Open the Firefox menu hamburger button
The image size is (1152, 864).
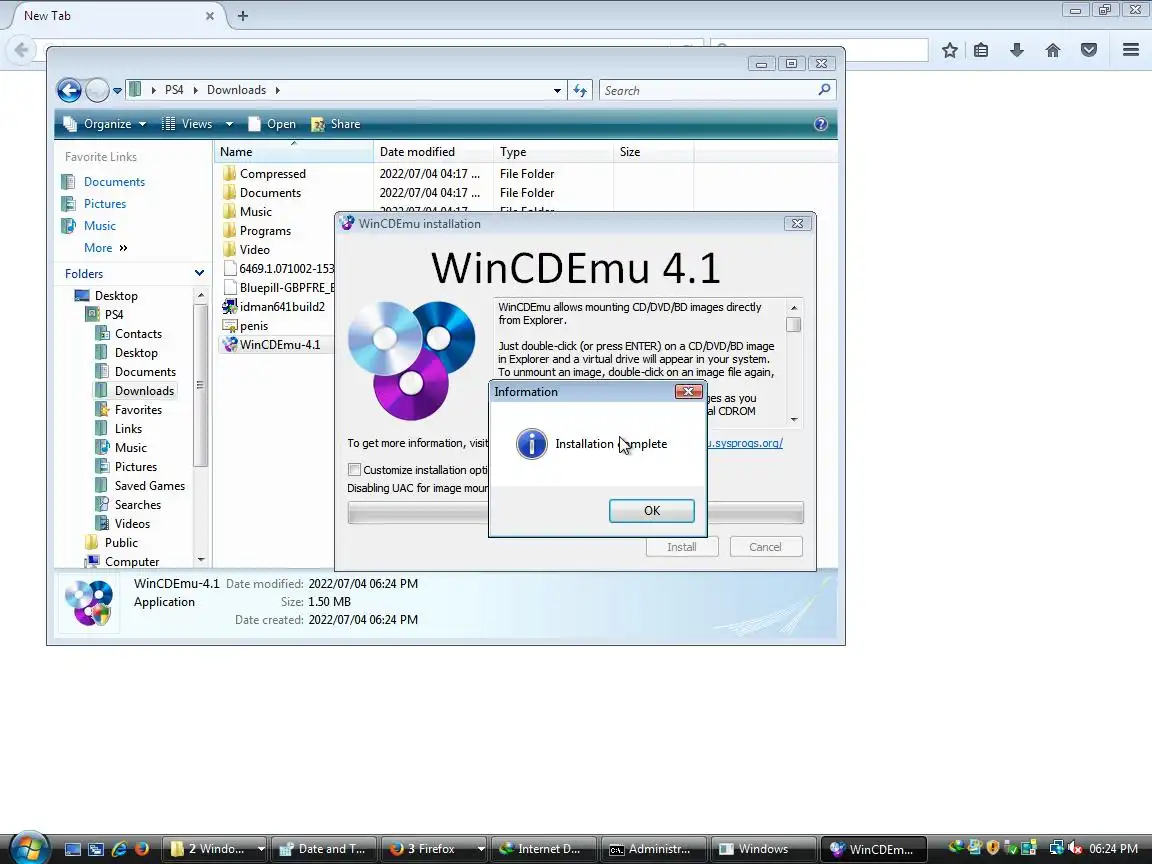pos(1131,50)
